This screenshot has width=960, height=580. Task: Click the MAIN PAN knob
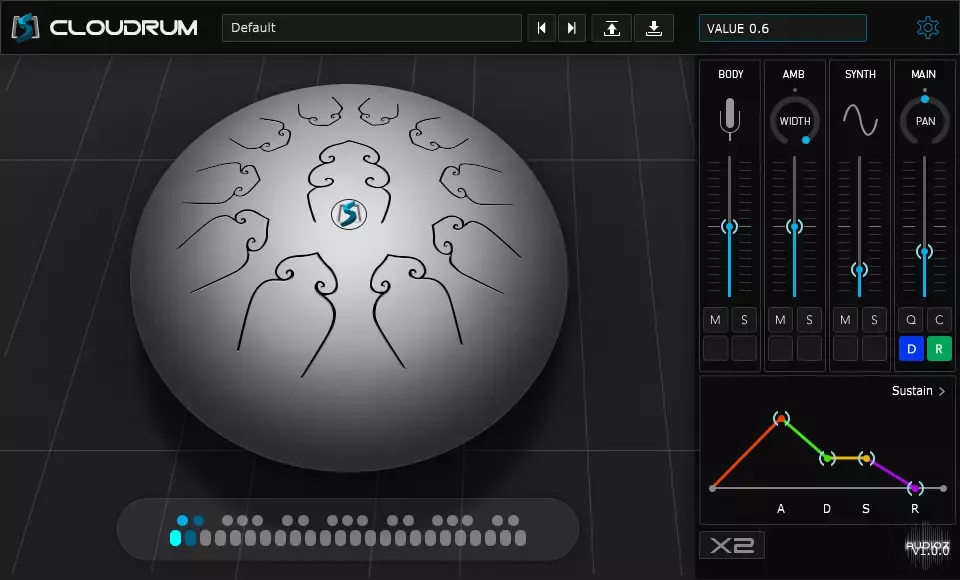[x=924, y=121]
